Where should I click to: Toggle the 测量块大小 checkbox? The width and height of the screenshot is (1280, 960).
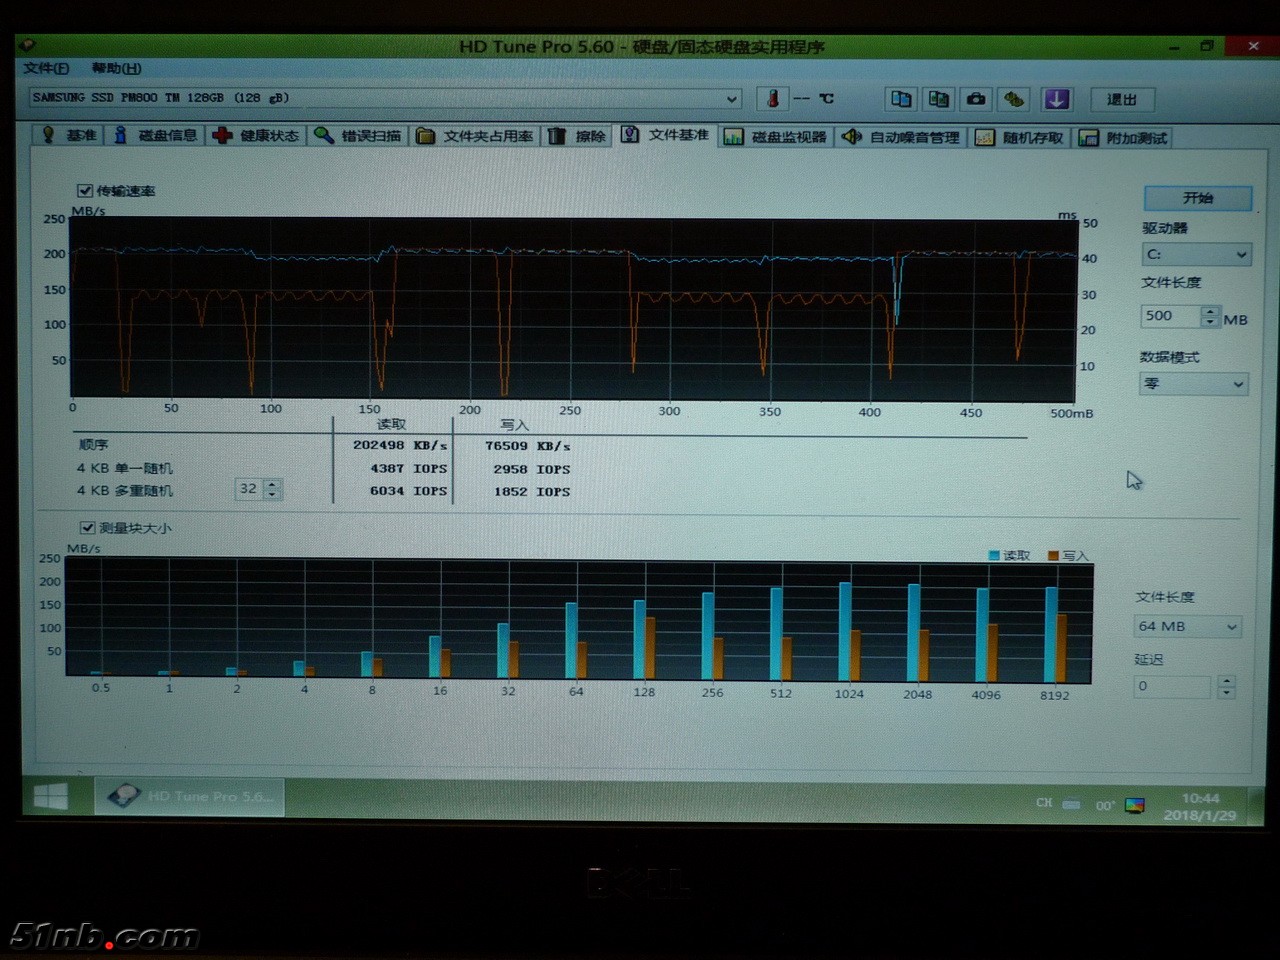coord(88,527)
